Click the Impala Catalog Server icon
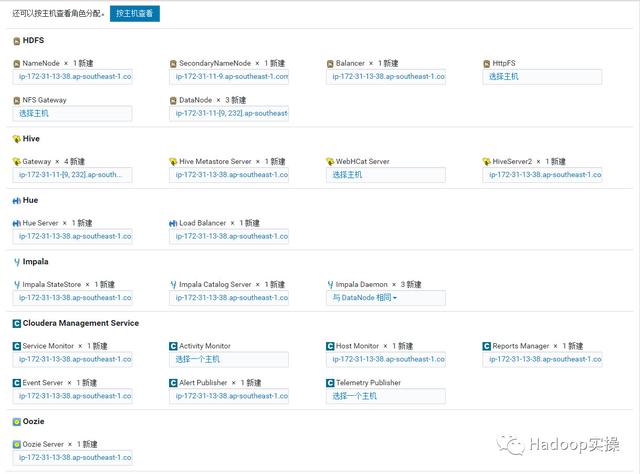Screen dimensions: 640x474 coord(173,285)
